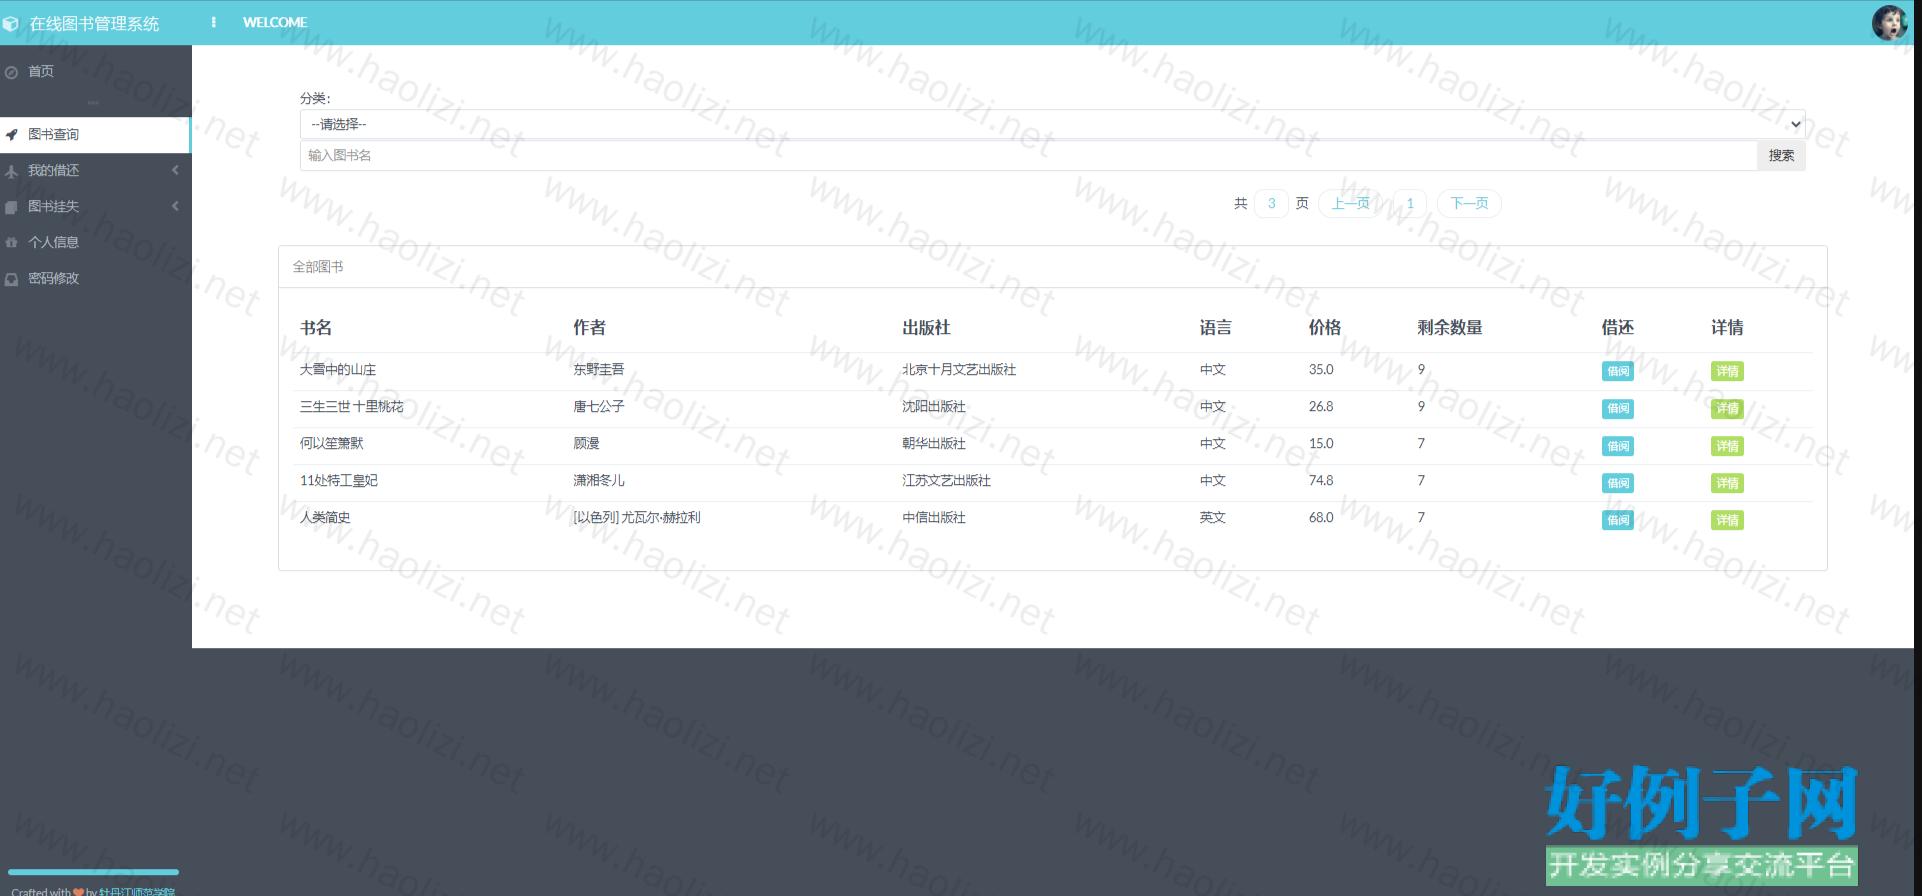Borrow the book 大雪中的山庄 via 借阅
The height and width of the screenshot is (896, 1922).
(x=1617, y=371)
